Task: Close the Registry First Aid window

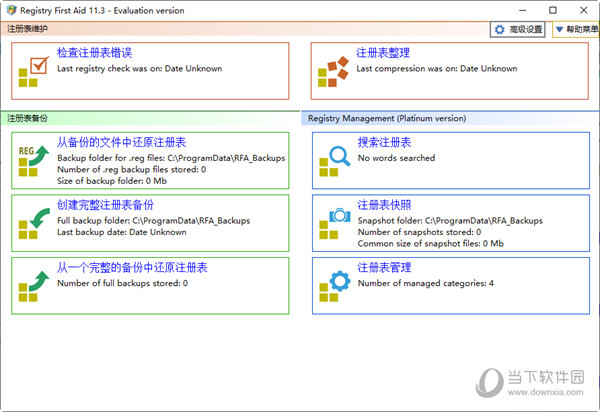Action: tap(584, 10)
